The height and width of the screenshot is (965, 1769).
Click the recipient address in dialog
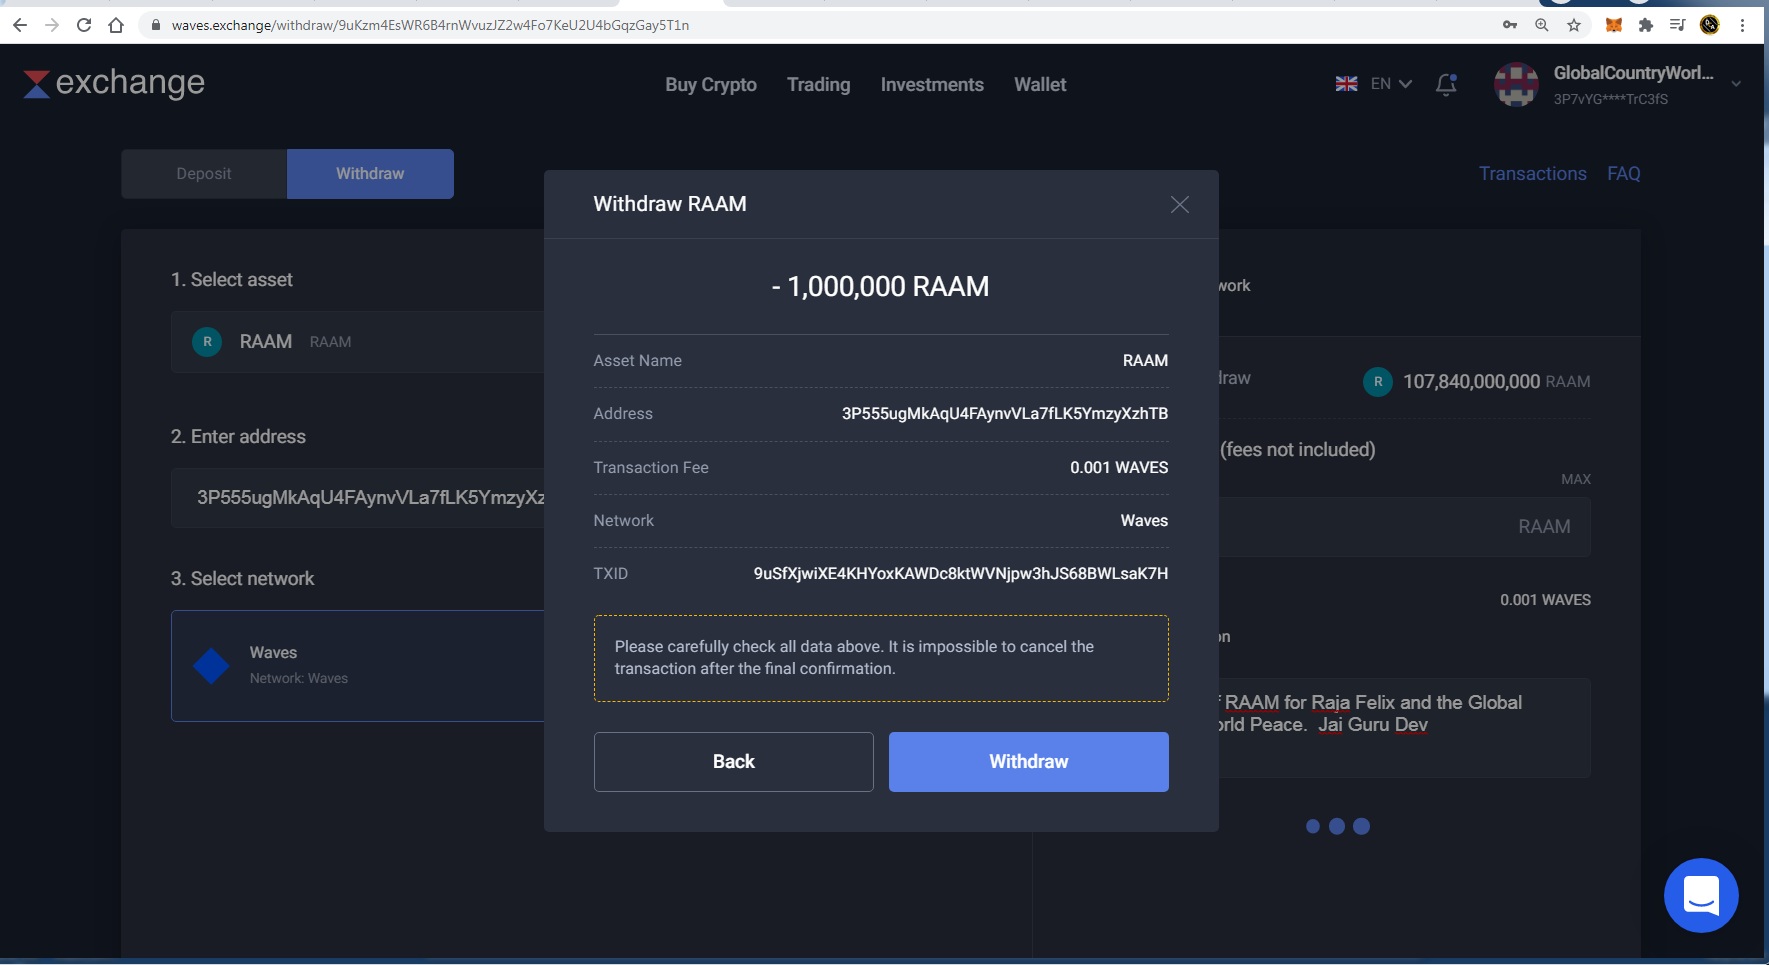(1004, 414)
